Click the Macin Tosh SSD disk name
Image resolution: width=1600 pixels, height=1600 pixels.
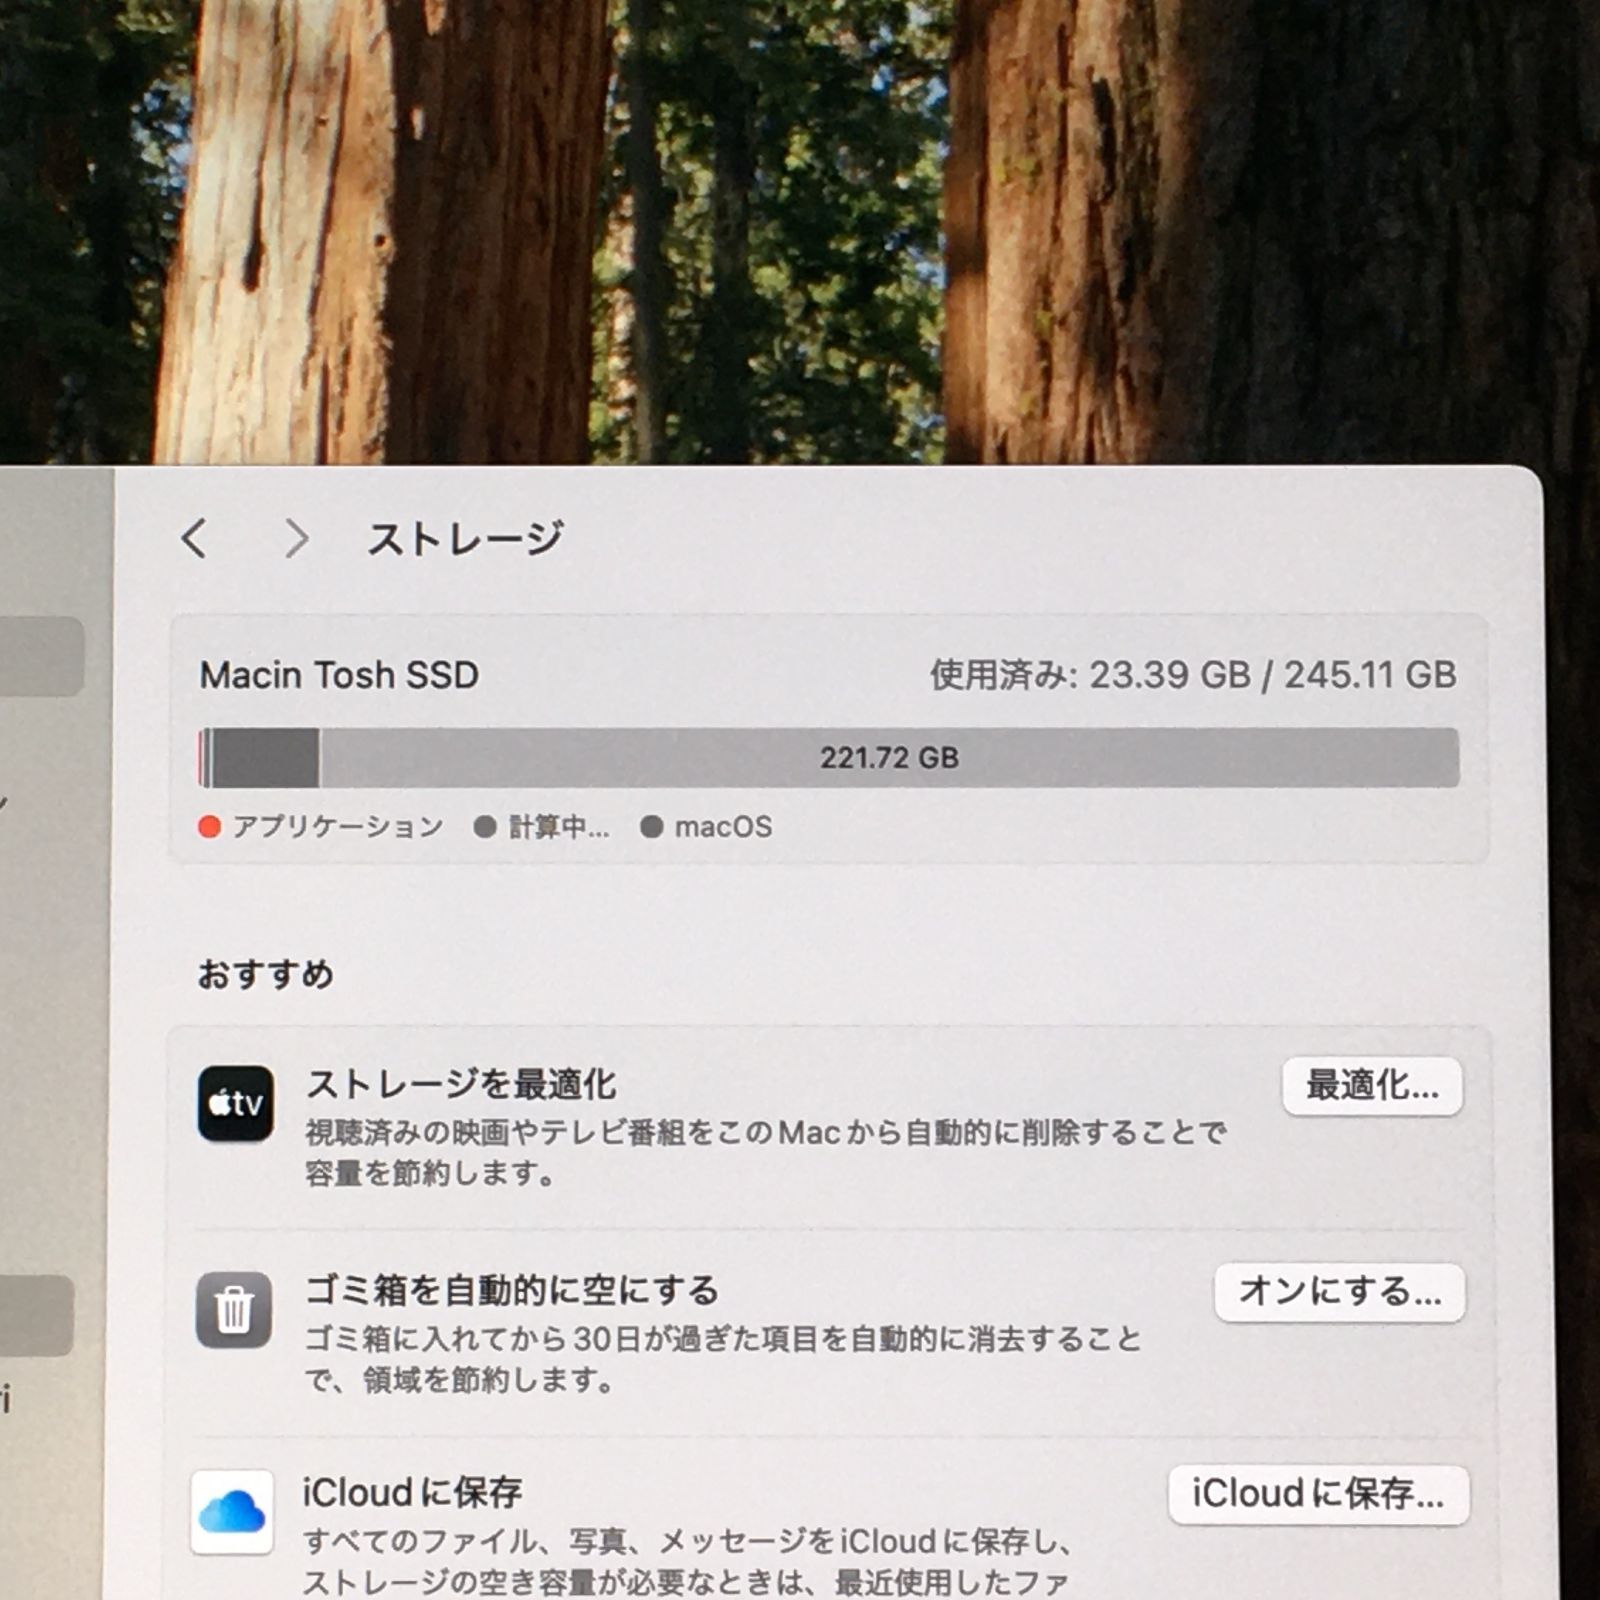pyautogui.click(x=339, y=675)
